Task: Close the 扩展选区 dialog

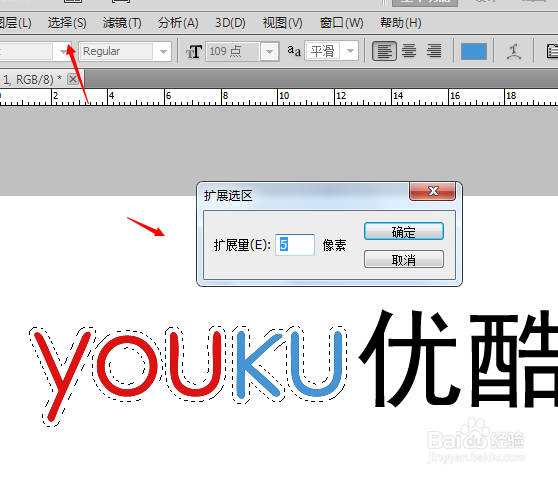Action: 432,192
